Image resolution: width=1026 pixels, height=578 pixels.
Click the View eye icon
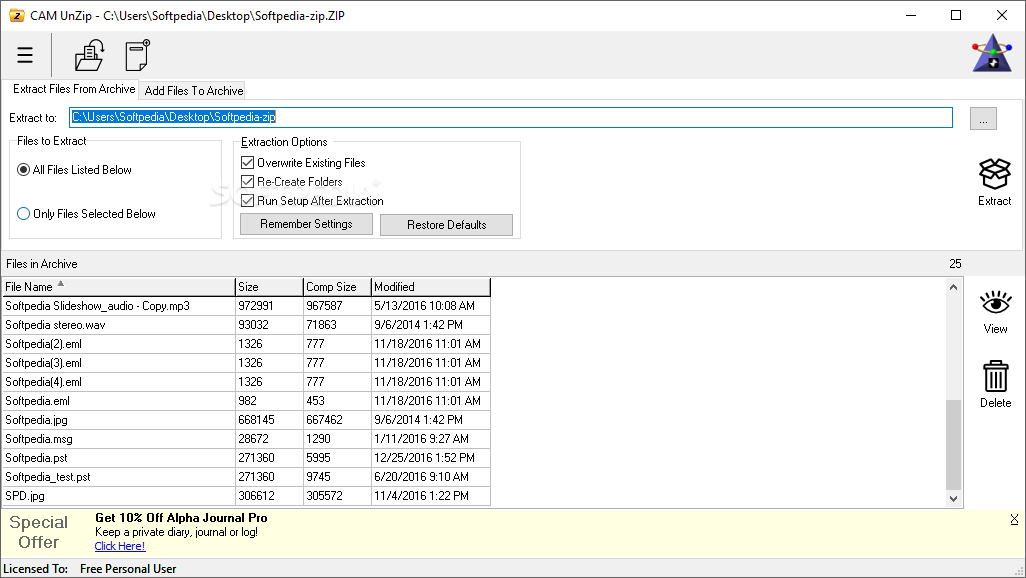995,303
